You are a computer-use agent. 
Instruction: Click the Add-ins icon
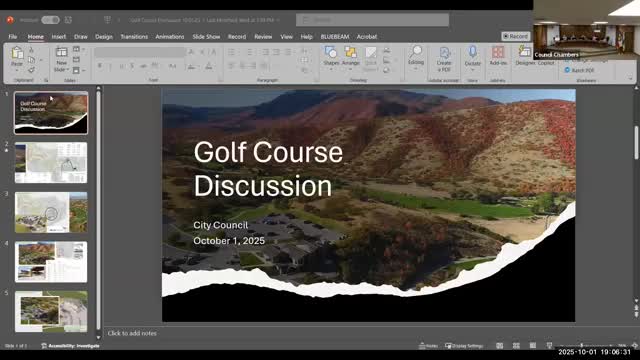498,56
